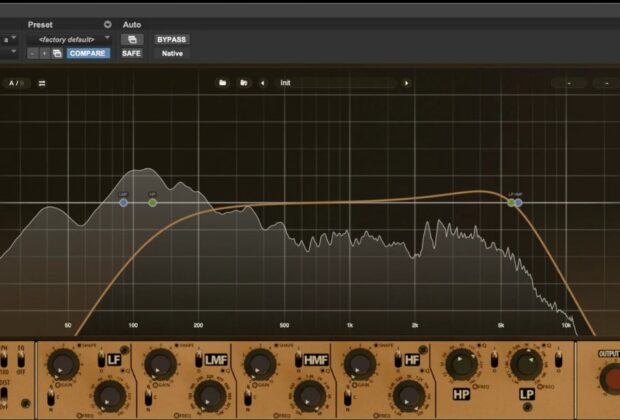Click the HMF gain knob
The height and width of the screenshot is (420, 620).
[260, 364]
